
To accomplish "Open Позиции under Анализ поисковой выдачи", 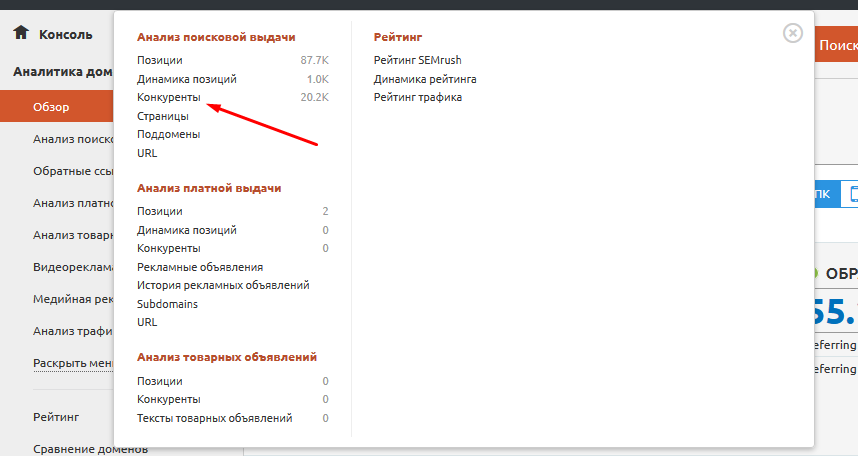I will (160, 60).
